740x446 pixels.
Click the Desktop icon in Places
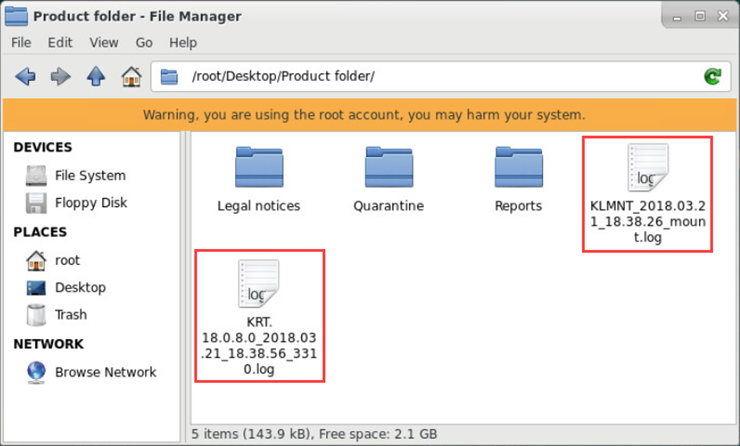[36, 287]
